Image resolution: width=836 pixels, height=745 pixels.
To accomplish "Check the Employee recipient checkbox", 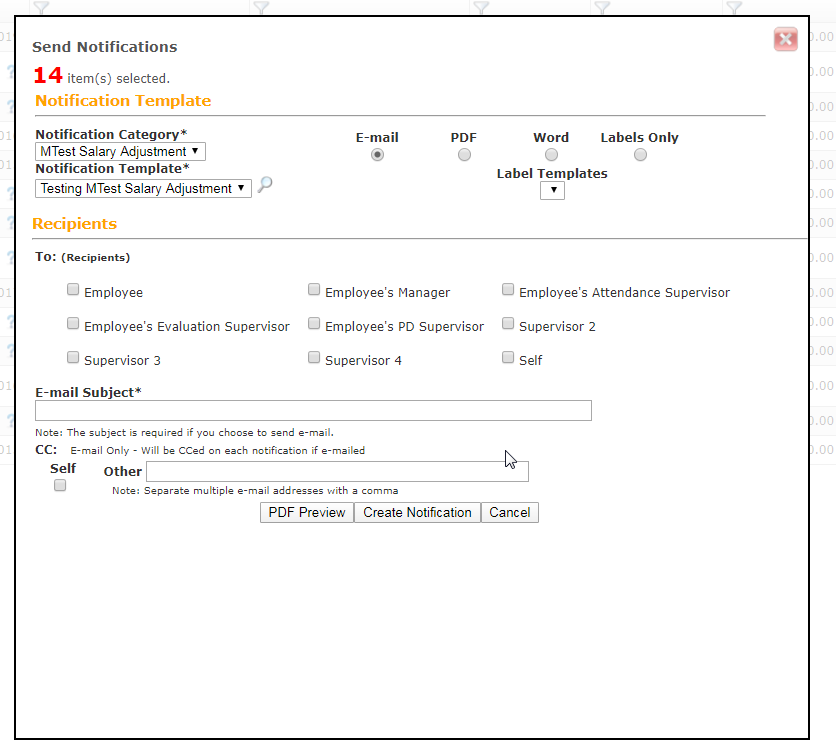I will pos(73,290).
